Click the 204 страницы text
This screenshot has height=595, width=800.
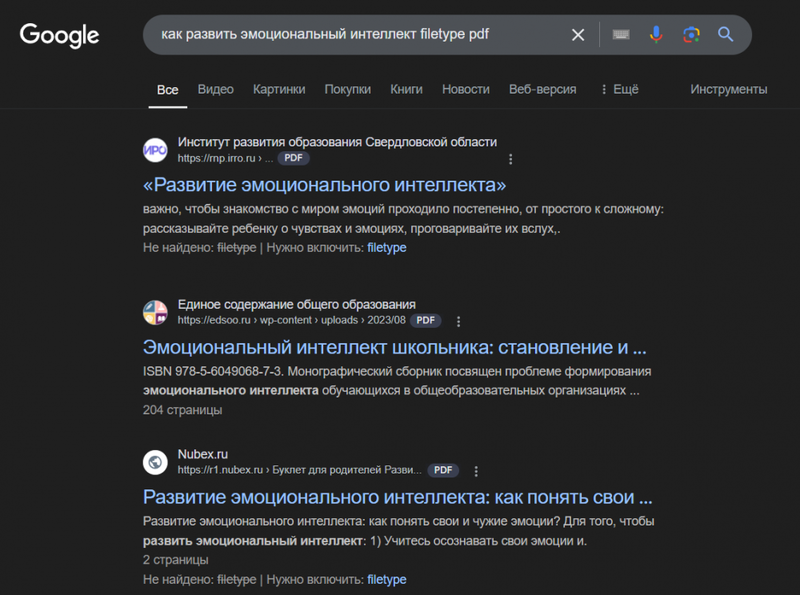[x=182, y=410]
